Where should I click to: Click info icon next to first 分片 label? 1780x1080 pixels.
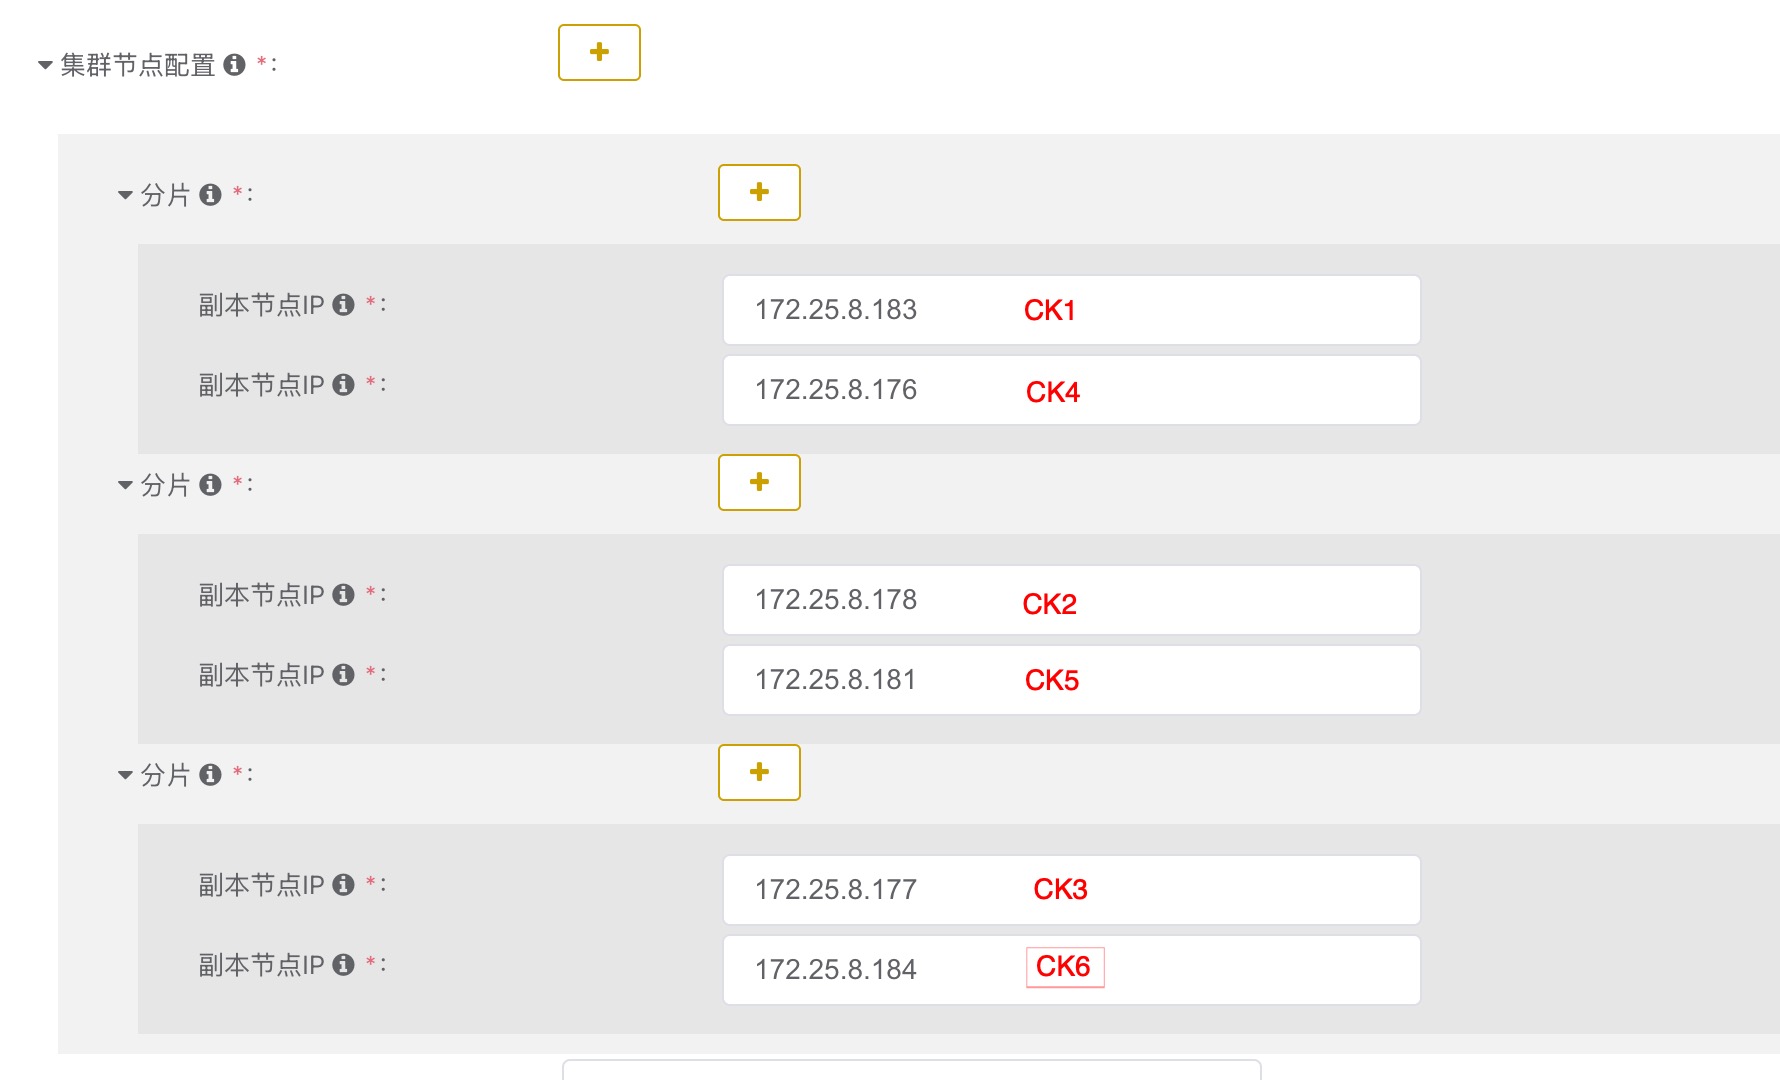(x=210, y=195)
